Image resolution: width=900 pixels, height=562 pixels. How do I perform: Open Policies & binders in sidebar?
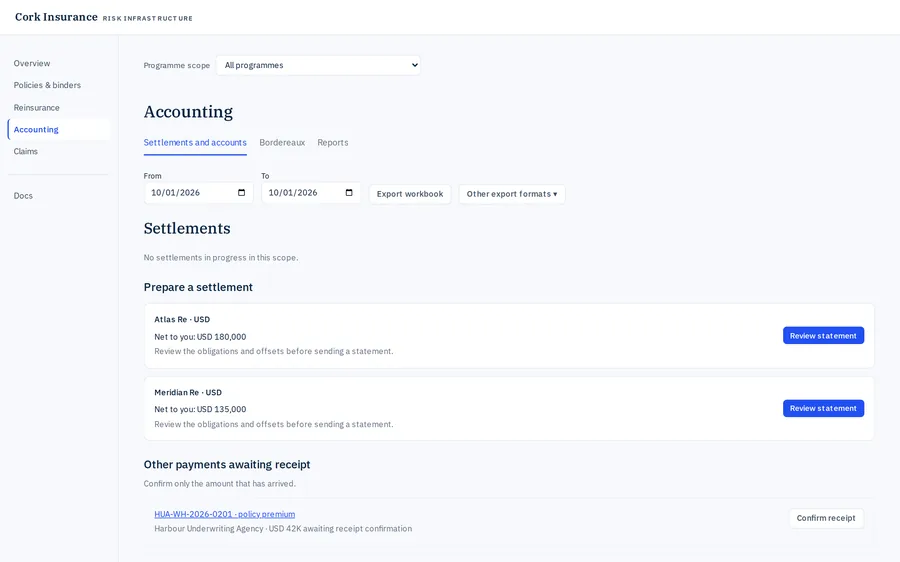tap(47, 85)
